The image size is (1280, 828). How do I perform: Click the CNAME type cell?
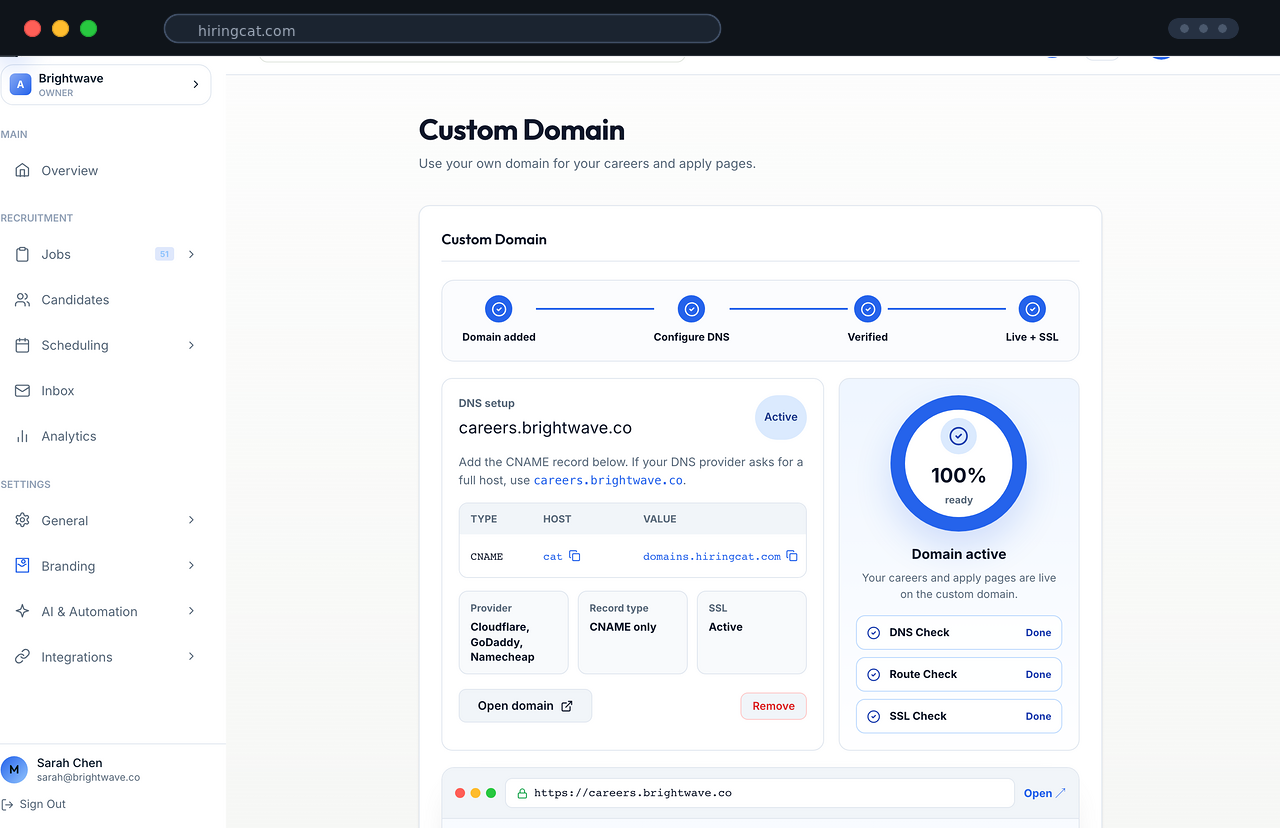pyautogui.click(x=487, y=556)
